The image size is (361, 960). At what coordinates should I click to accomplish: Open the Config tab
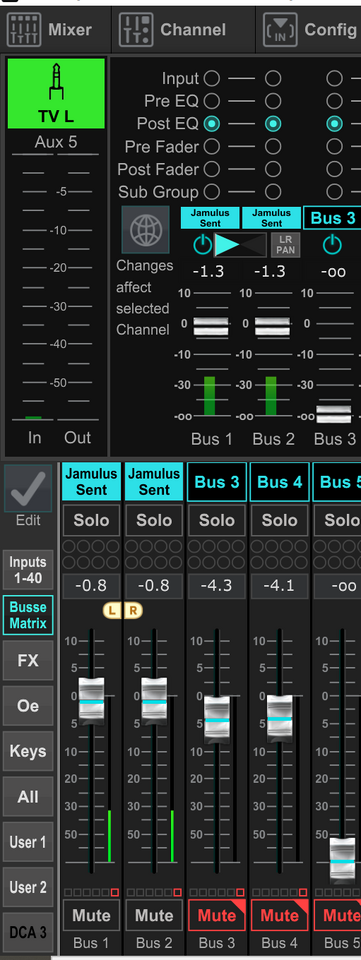pyautogui.click(x=311, y=29)
